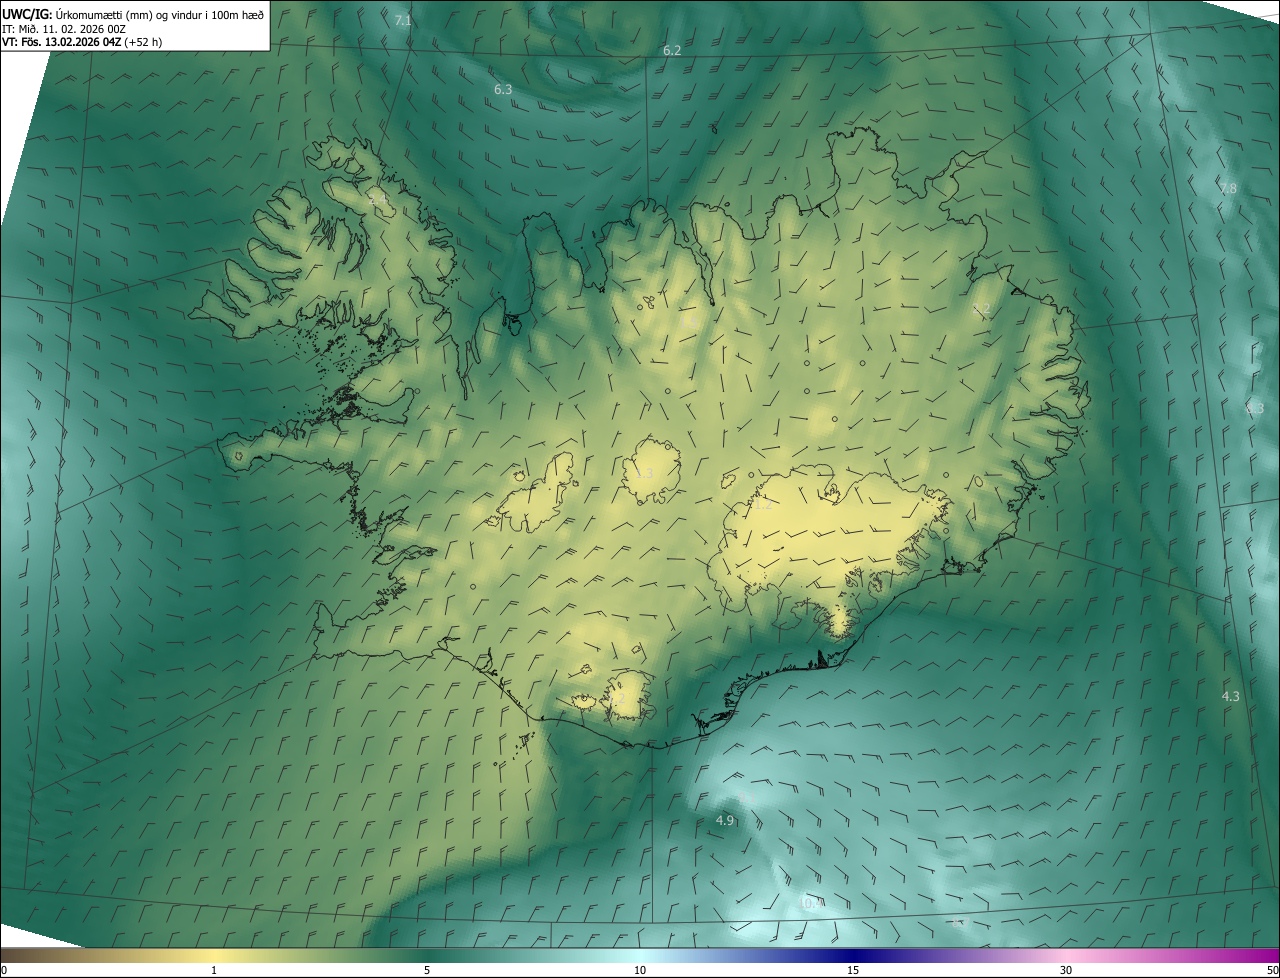Click the 10 mm light cyan colorbar mark
The height and width of the screenshot is (978, 1280).
(640, 970)
